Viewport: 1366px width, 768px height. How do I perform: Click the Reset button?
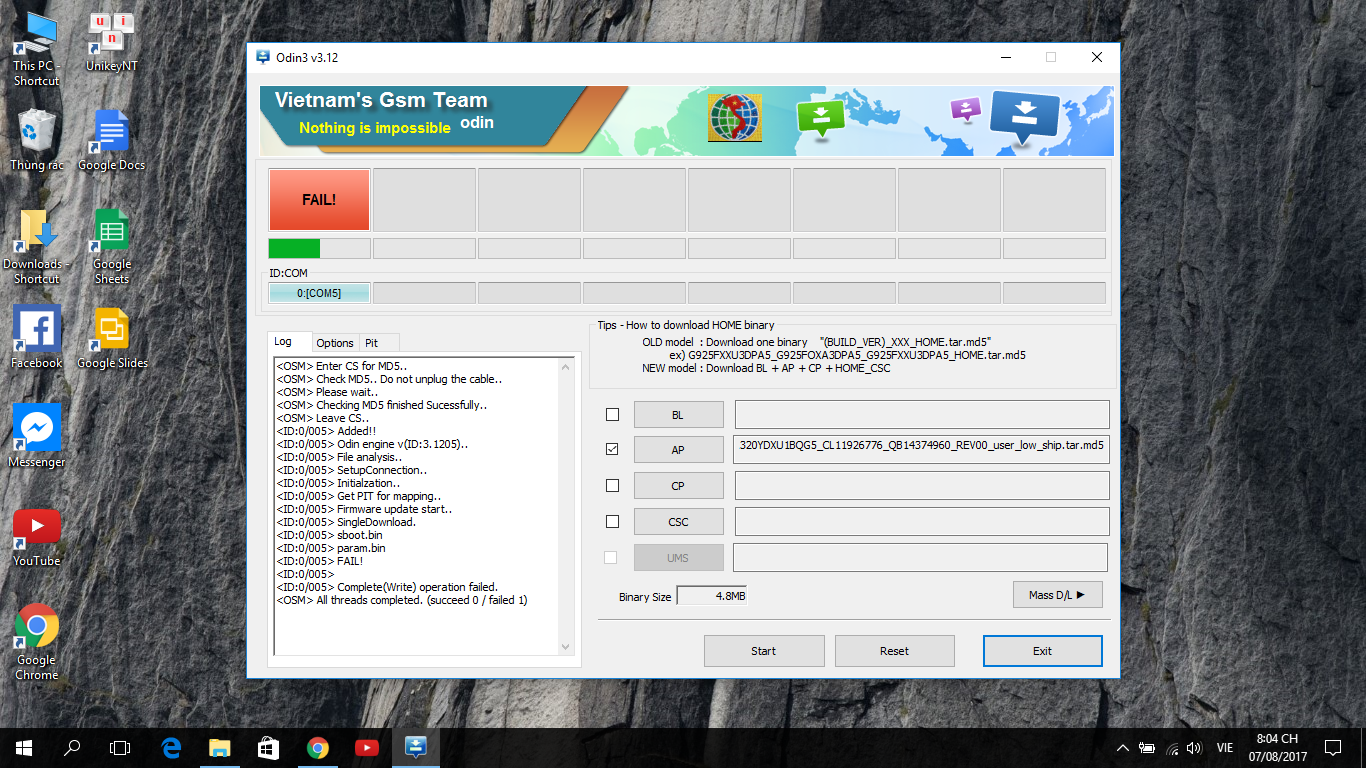(x=894, y=651)
